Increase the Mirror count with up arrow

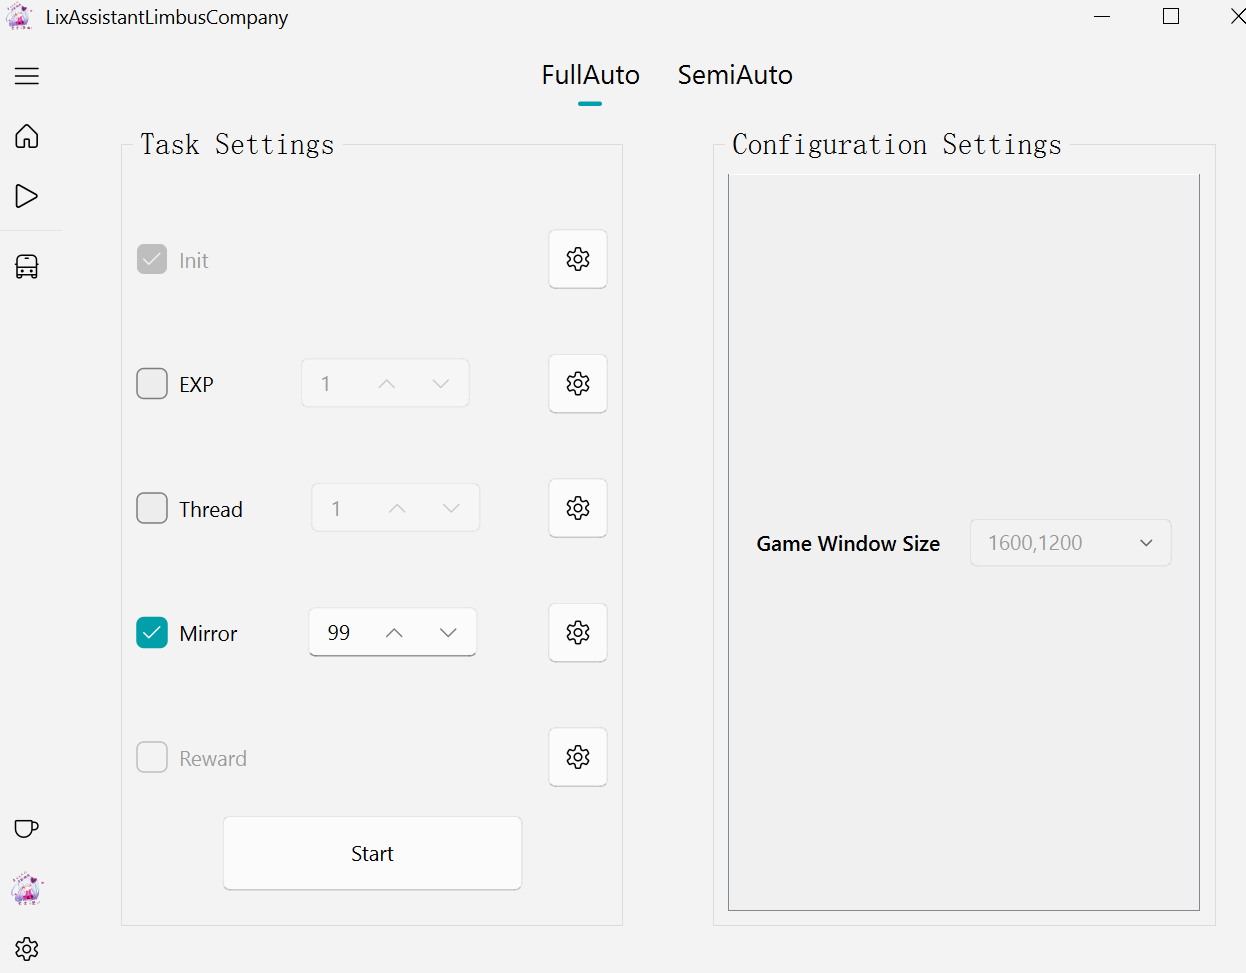point(394,633)
